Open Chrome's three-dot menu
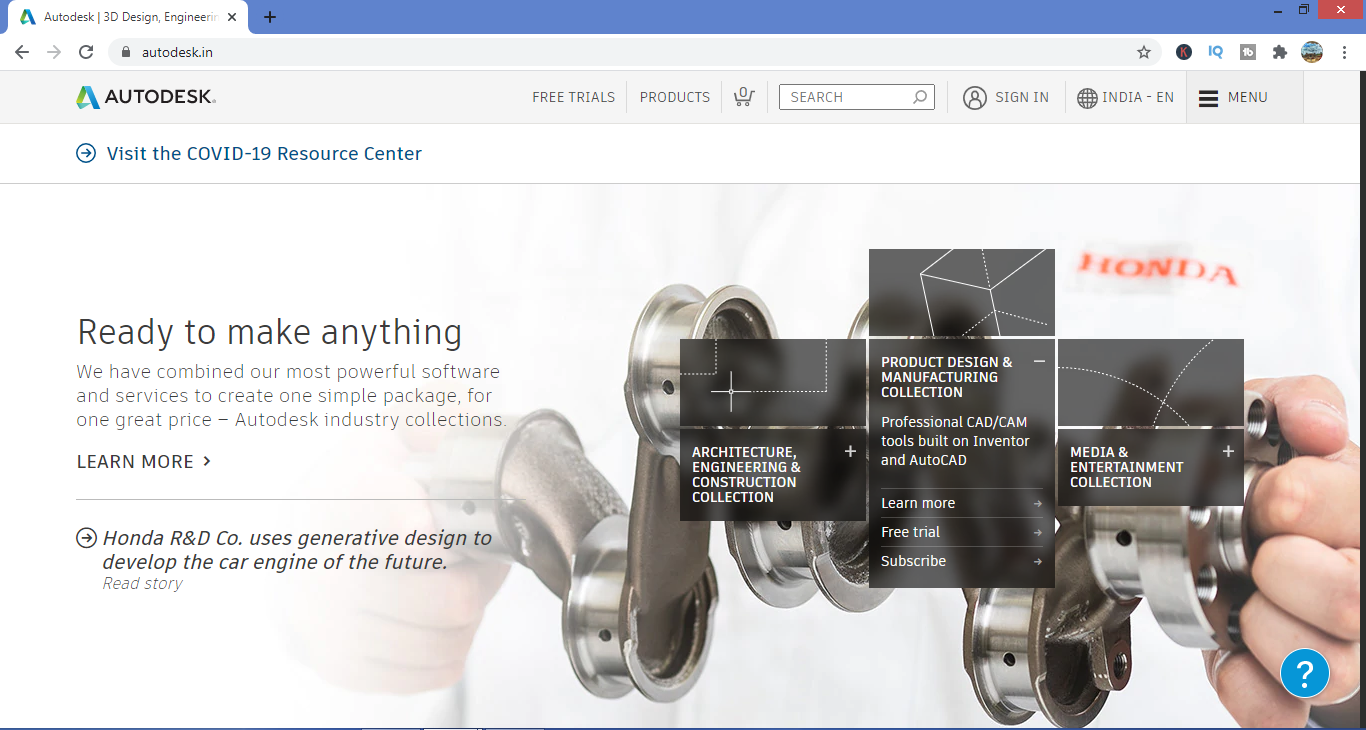 pos(1344,52)
